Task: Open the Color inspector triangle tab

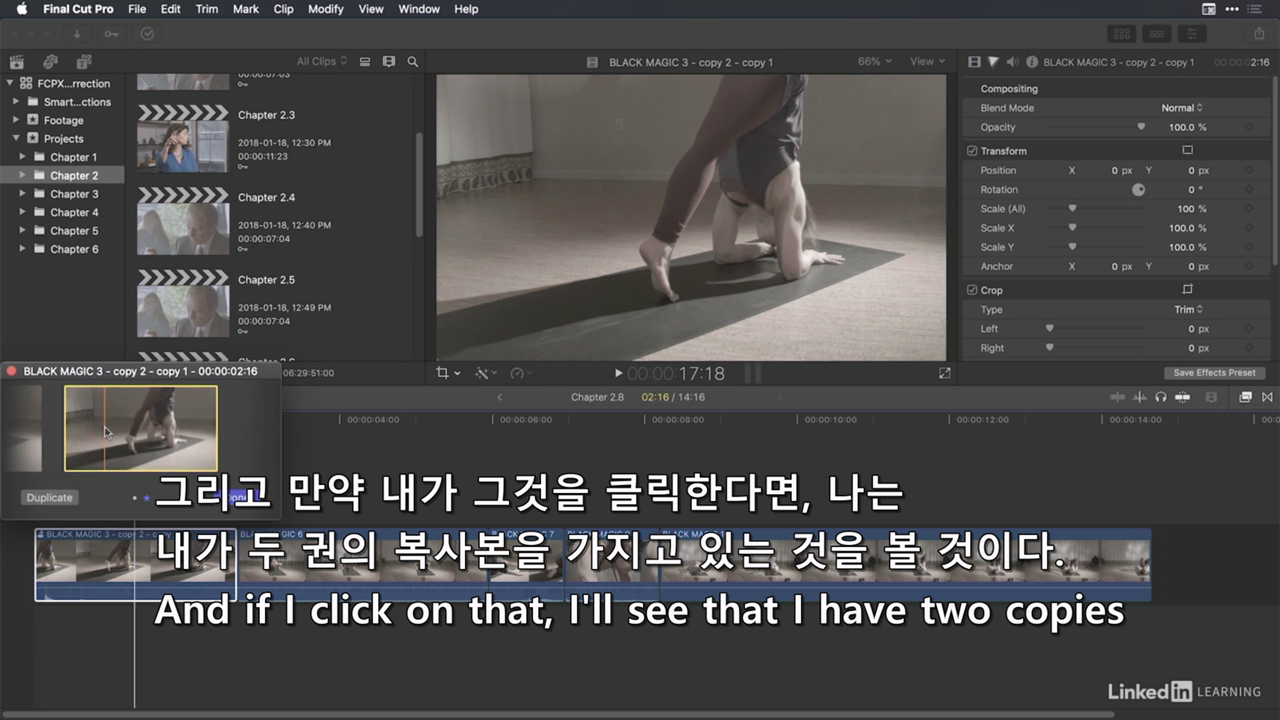Action: (x=993, y=62)
